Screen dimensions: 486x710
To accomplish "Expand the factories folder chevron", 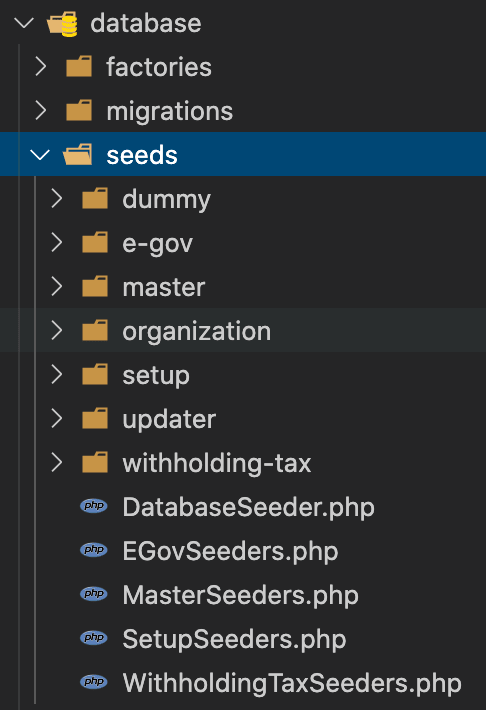I will click(41, 67).
